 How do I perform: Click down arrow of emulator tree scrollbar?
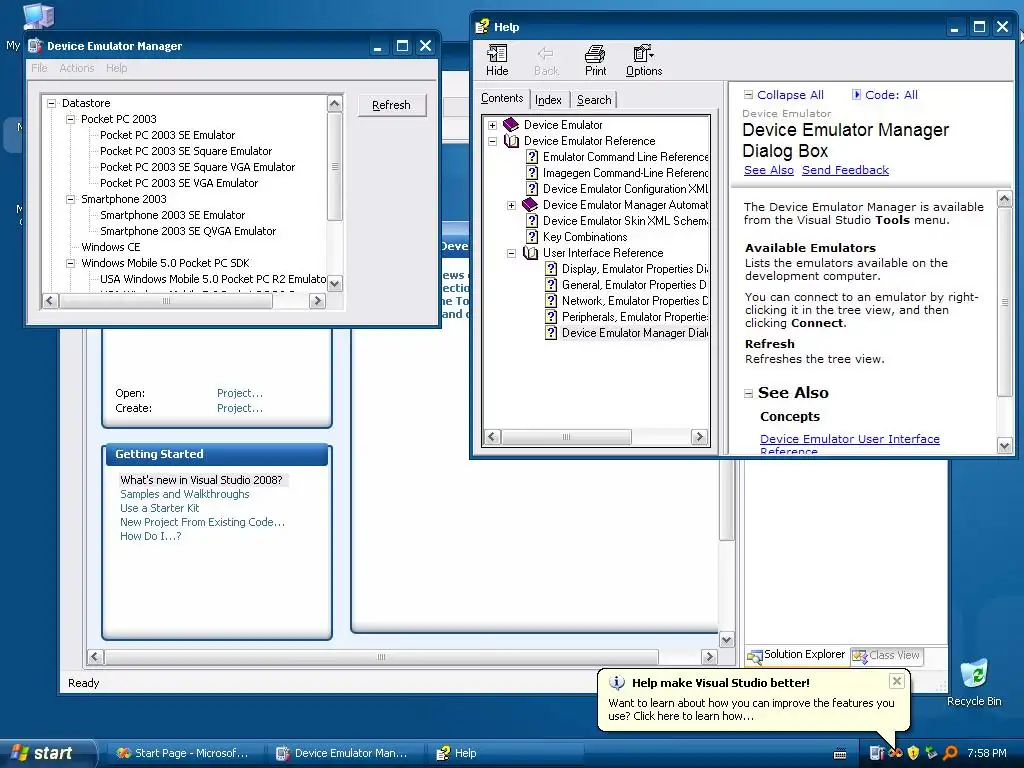point(334,283)
